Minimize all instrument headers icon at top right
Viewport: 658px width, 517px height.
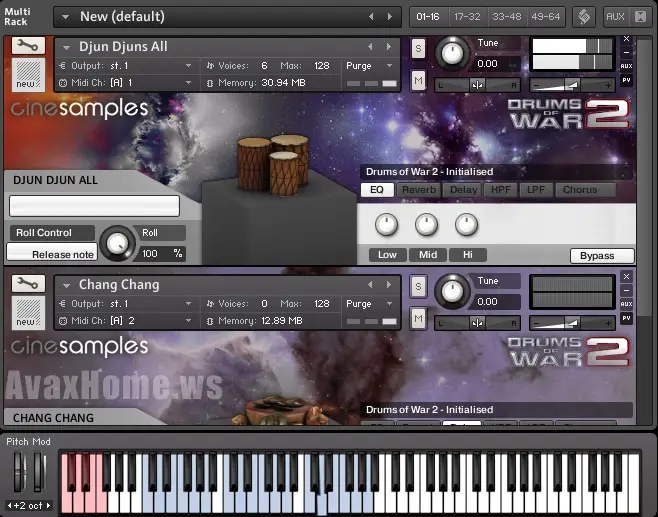(x=641, y=17)
